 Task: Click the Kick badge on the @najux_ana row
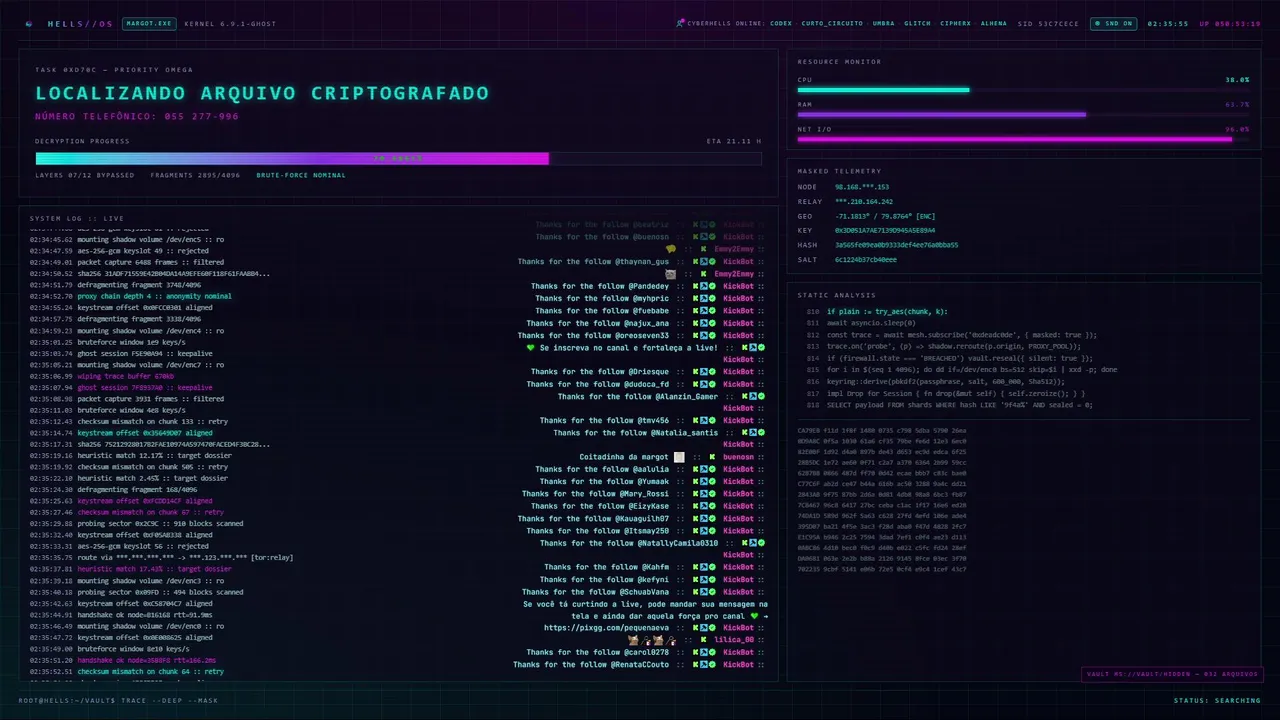point(696,323)
